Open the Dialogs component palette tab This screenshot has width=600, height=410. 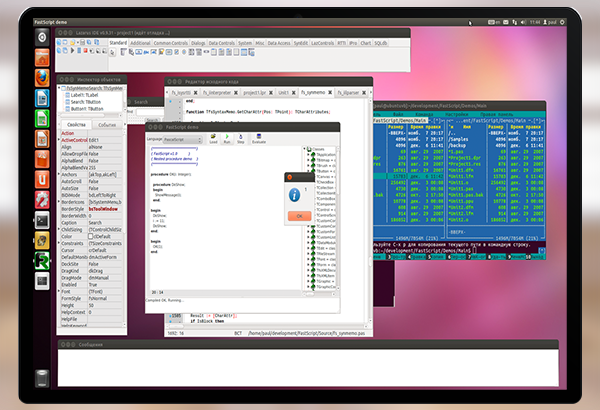pos(198,43)
